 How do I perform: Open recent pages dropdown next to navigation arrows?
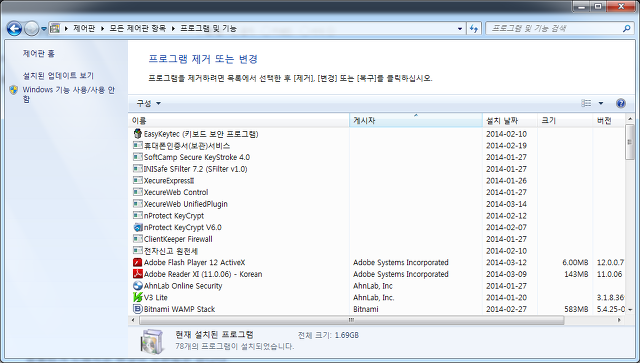(44, 29)
